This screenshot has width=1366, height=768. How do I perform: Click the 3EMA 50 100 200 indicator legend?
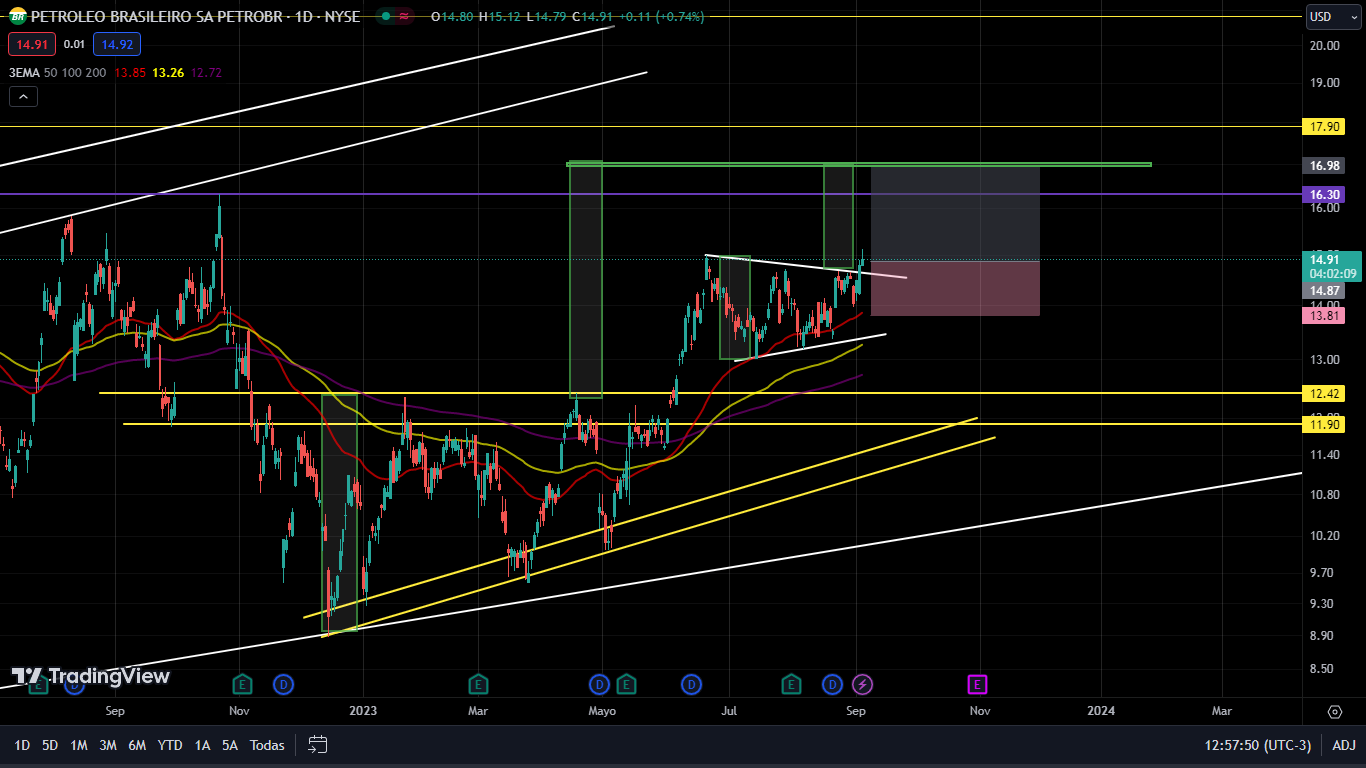[x=57, y=72]
